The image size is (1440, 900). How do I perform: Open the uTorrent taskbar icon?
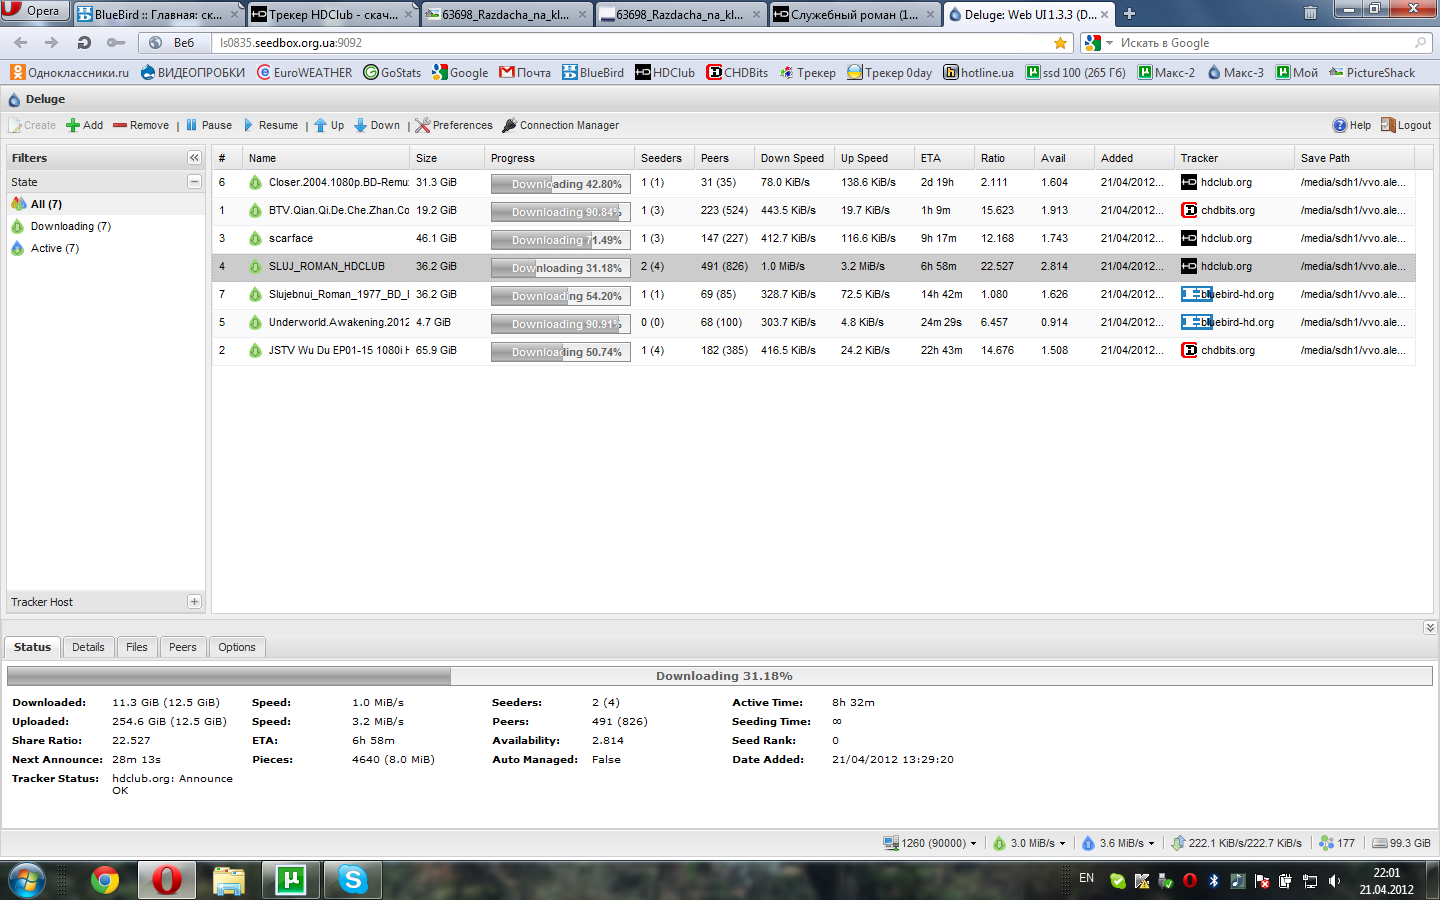290,880
